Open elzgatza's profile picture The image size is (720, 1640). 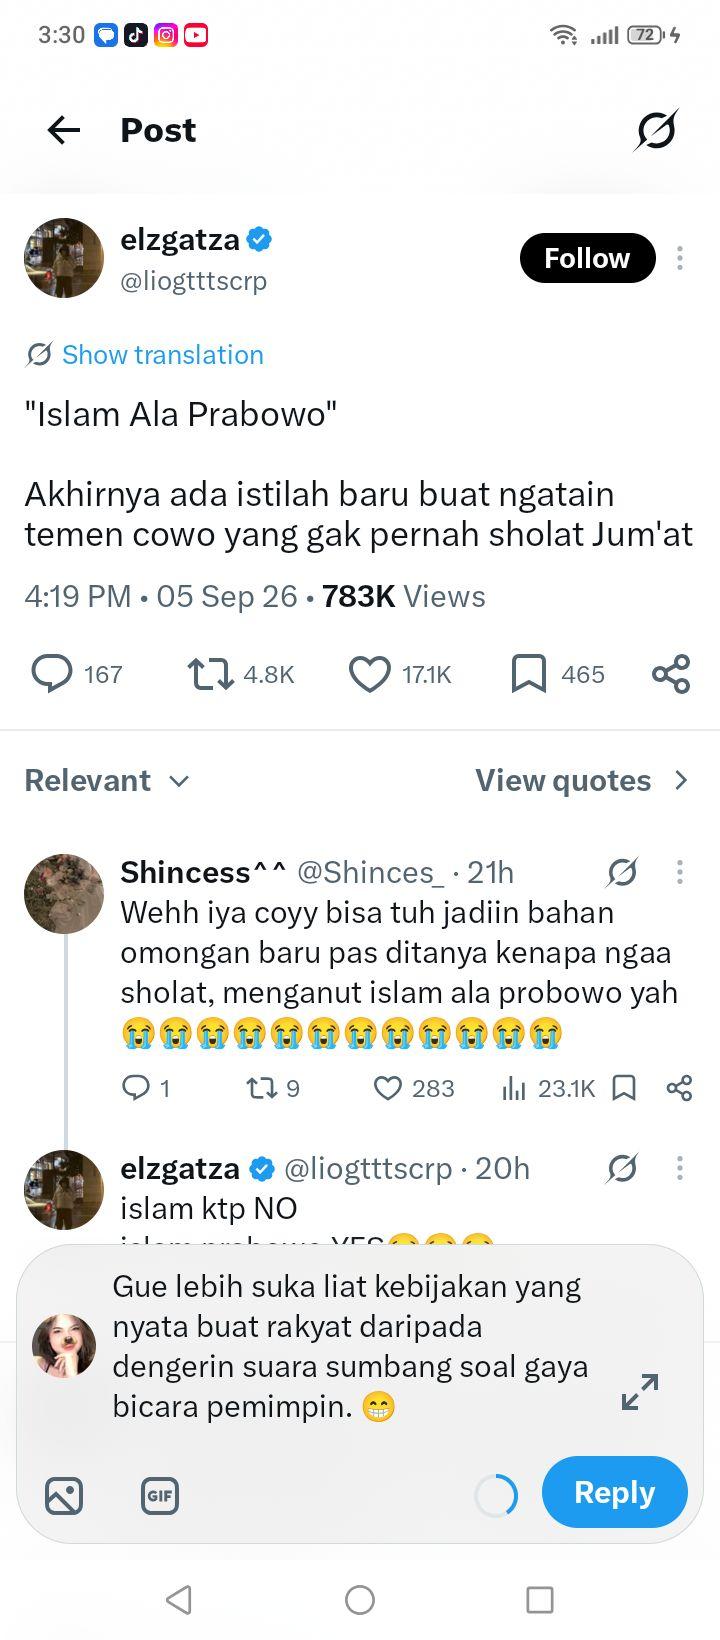[64, 258]
